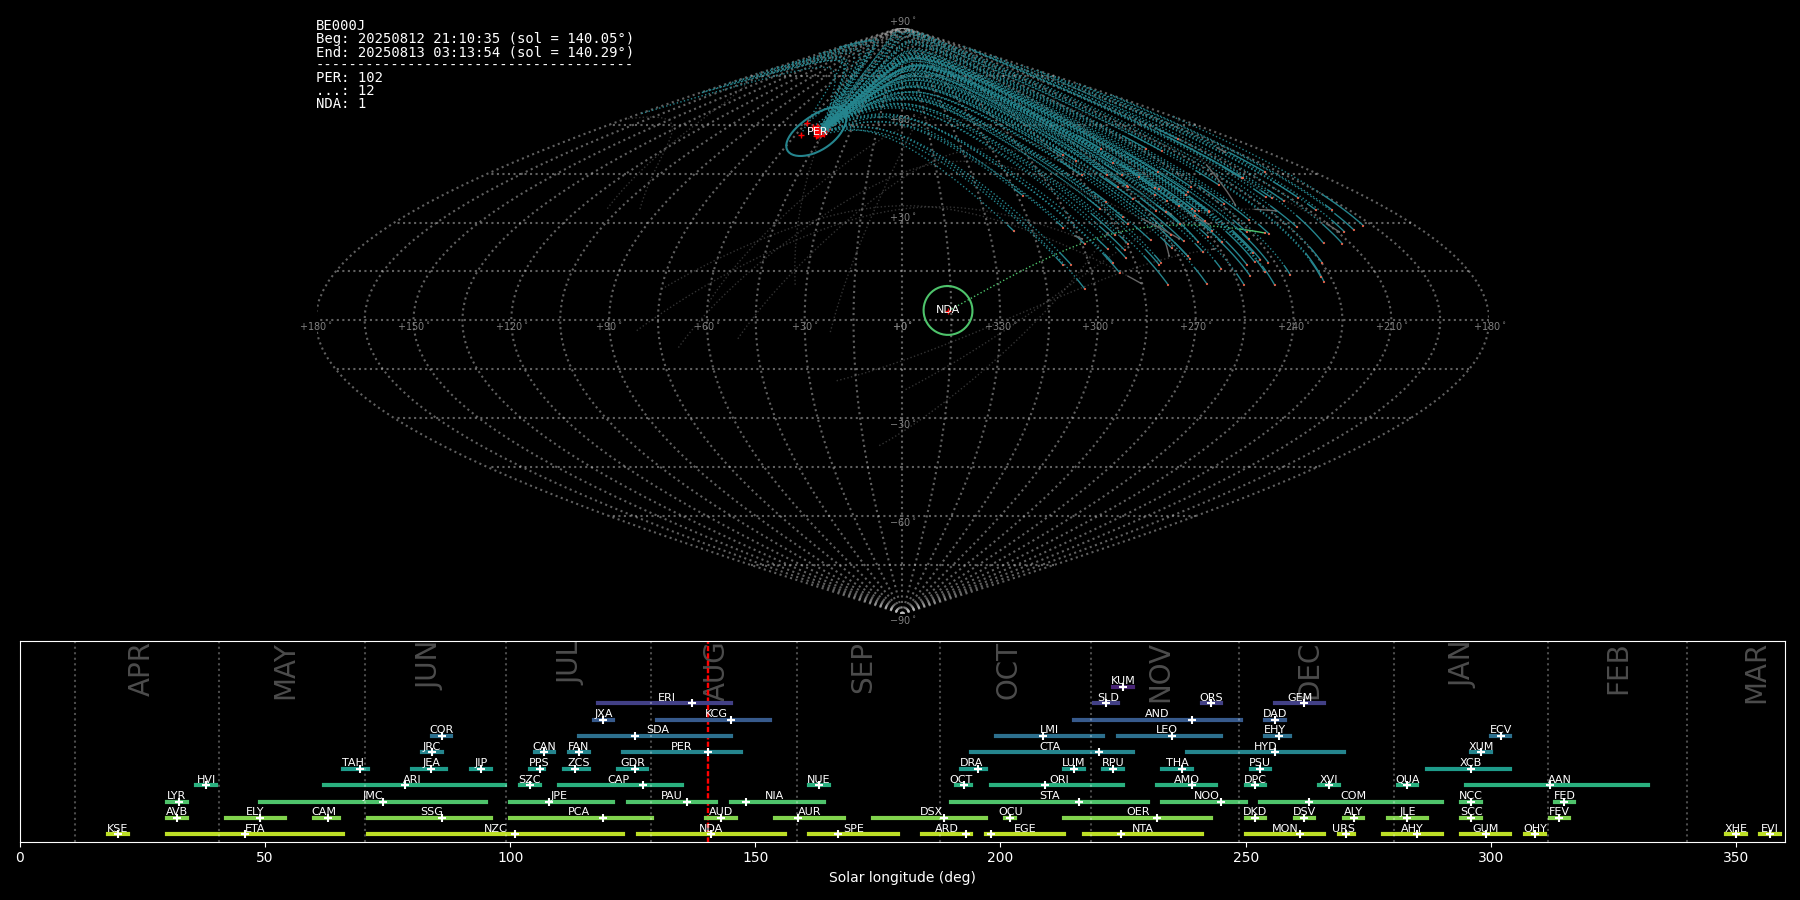Click the 'NDA: 1' count line
This screenshot has height=900, width=1800.
click(341, 104)
